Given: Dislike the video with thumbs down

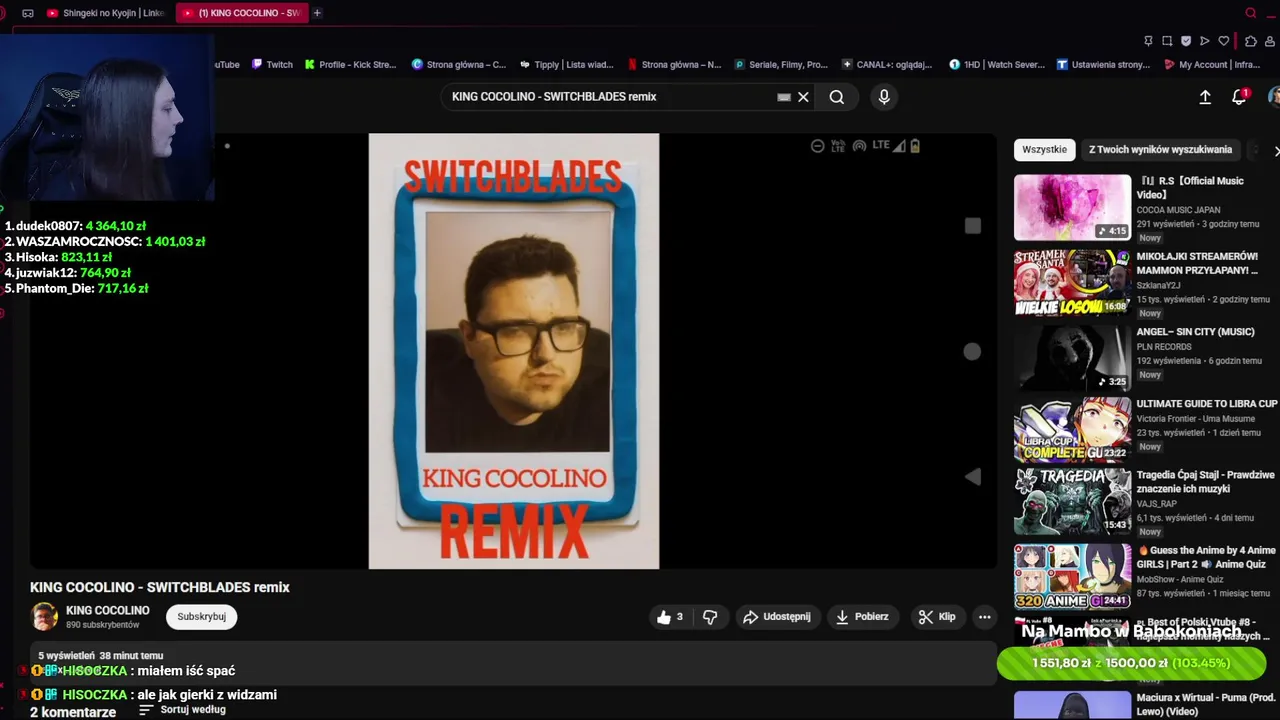Looking at the screenshot, I should (x=710, y=617).
